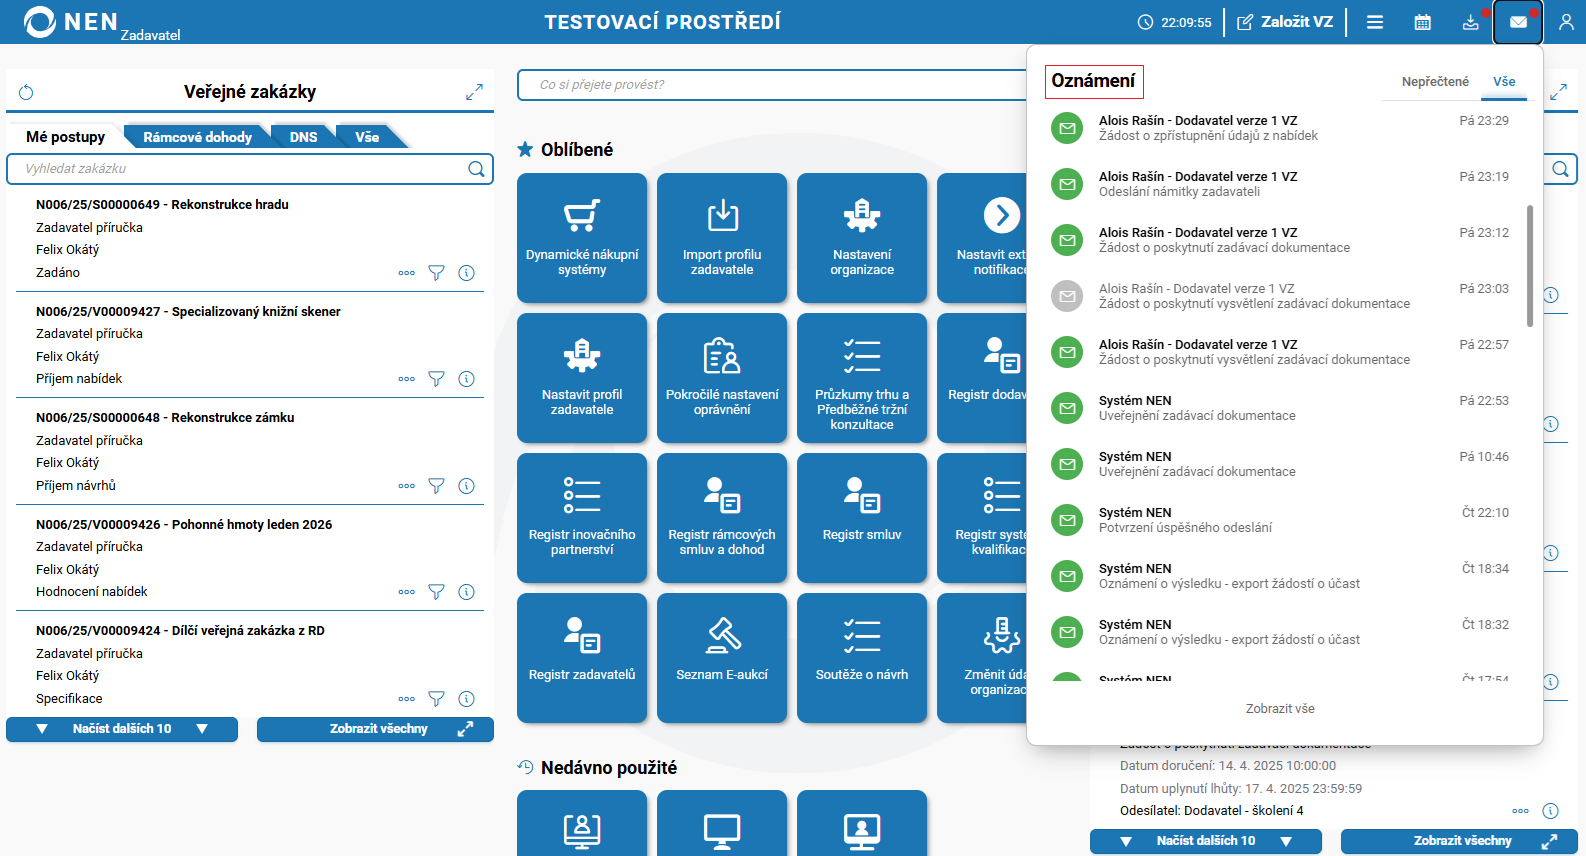Refresh the Veřejné zakázky panel

pos(27,92)
